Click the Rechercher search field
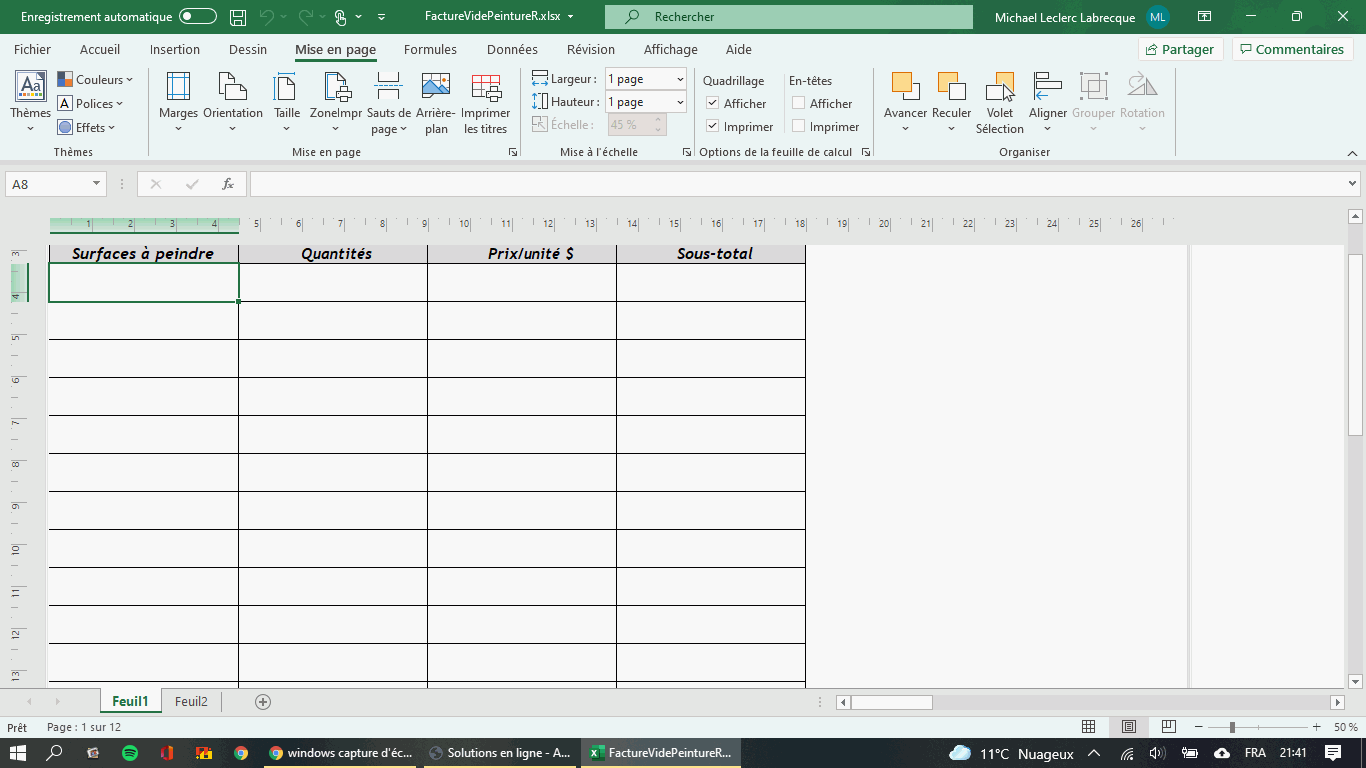Image resolution: width=1366 pixels, height=768 pixels. pyautogui.click(x=789, y=17)
